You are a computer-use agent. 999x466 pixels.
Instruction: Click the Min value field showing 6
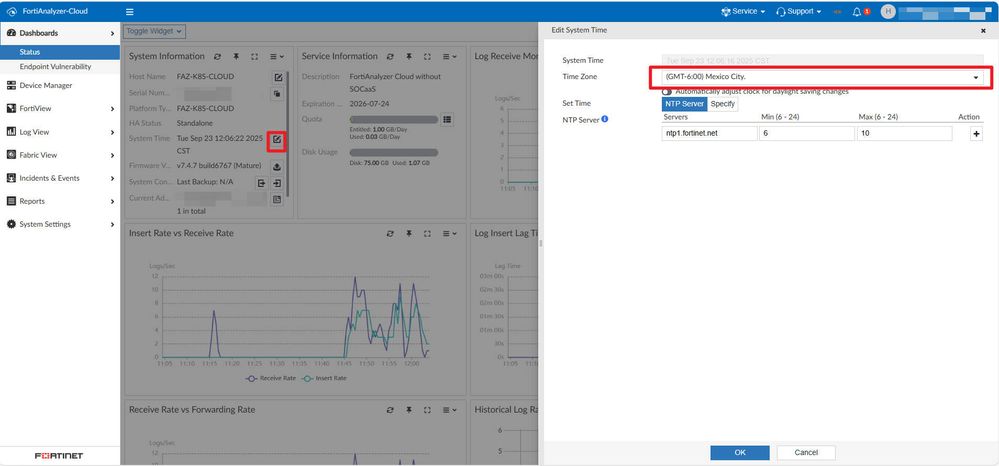coord(807,133)
